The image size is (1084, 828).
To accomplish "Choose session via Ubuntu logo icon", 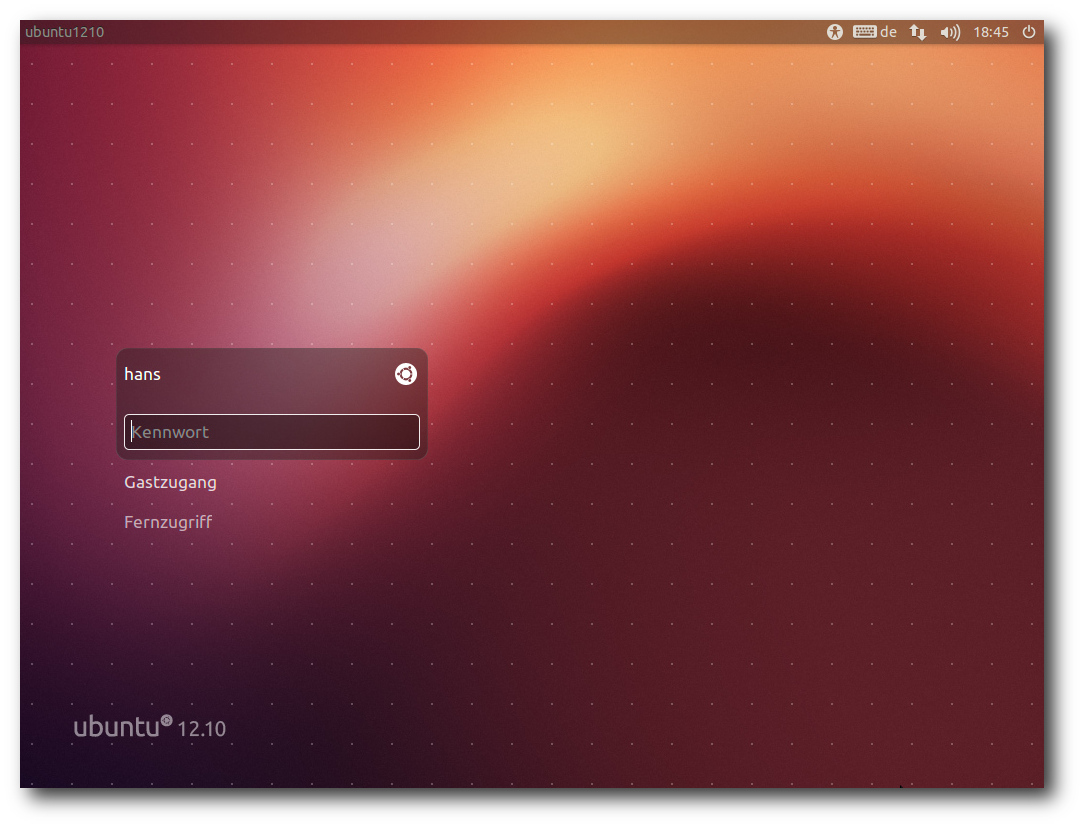I will pyautogui.click(x=406, y=374).
